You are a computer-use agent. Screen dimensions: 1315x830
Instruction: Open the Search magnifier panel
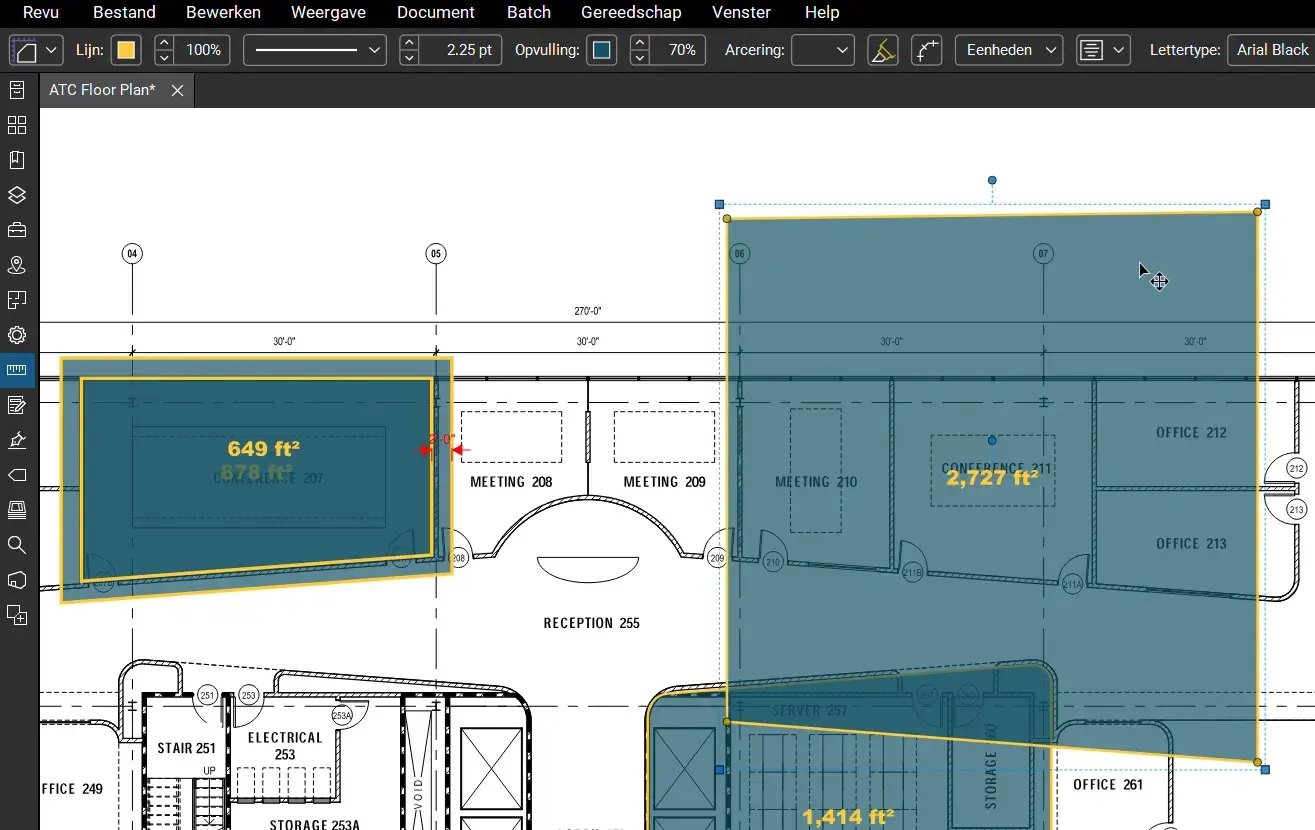pyautogui.click(x=17, y=545)
